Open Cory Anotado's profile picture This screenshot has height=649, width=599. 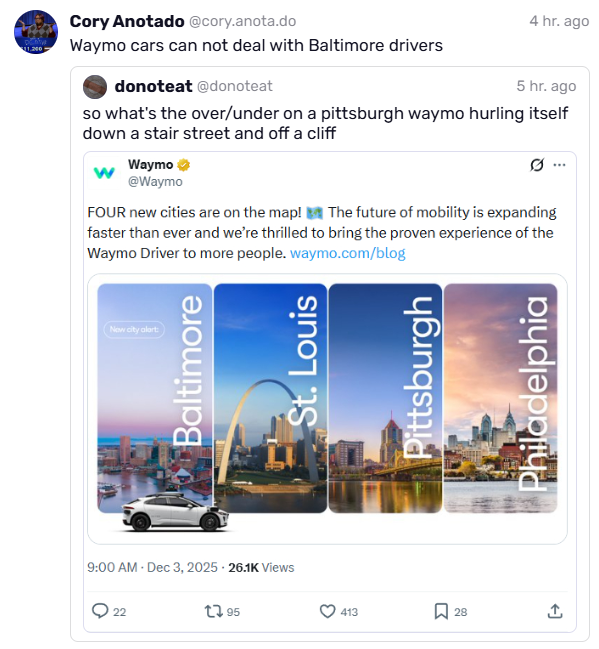[x=36, y=32]
